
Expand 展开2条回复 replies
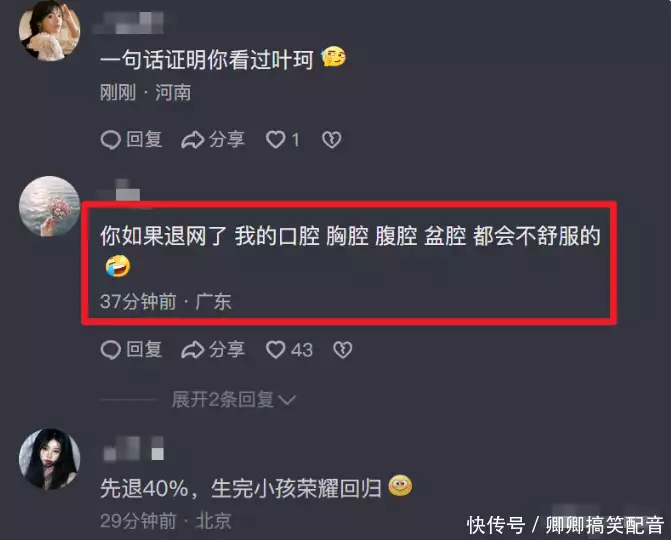click(233, 400)
